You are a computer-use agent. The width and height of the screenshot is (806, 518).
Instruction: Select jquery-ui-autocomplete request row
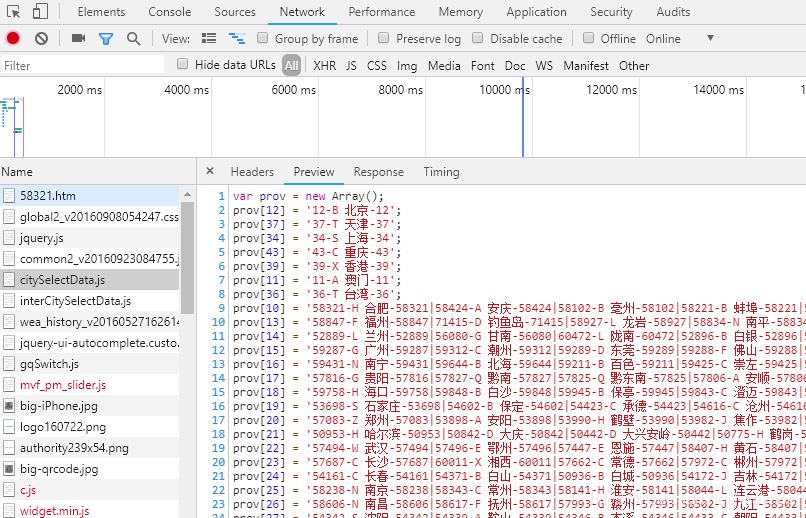(x=90, y=343)
